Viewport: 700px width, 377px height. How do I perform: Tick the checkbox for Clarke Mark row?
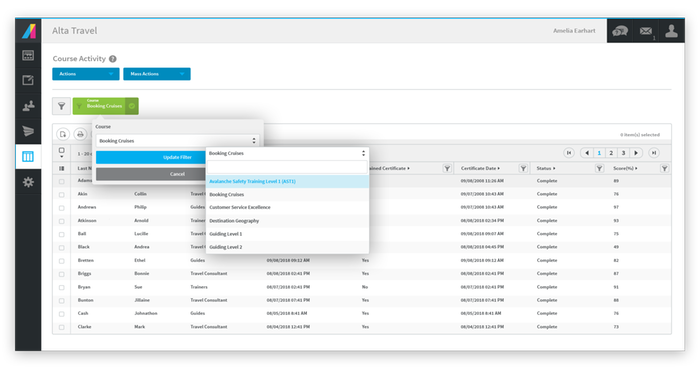(x=62, y=327)
